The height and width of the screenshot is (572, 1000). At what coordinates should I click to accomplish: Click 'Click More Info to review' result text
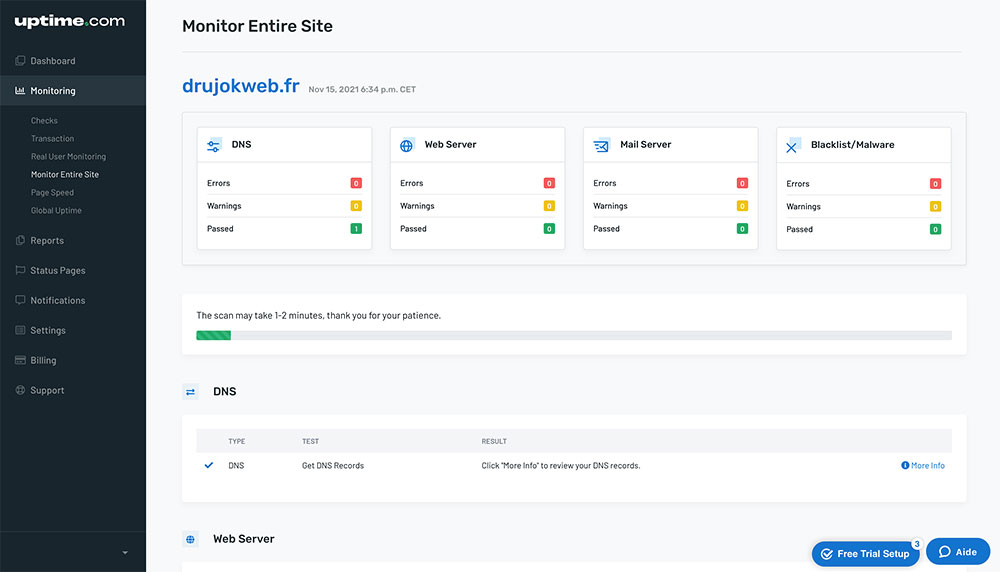pyautogui.click(x=561, y=466)
